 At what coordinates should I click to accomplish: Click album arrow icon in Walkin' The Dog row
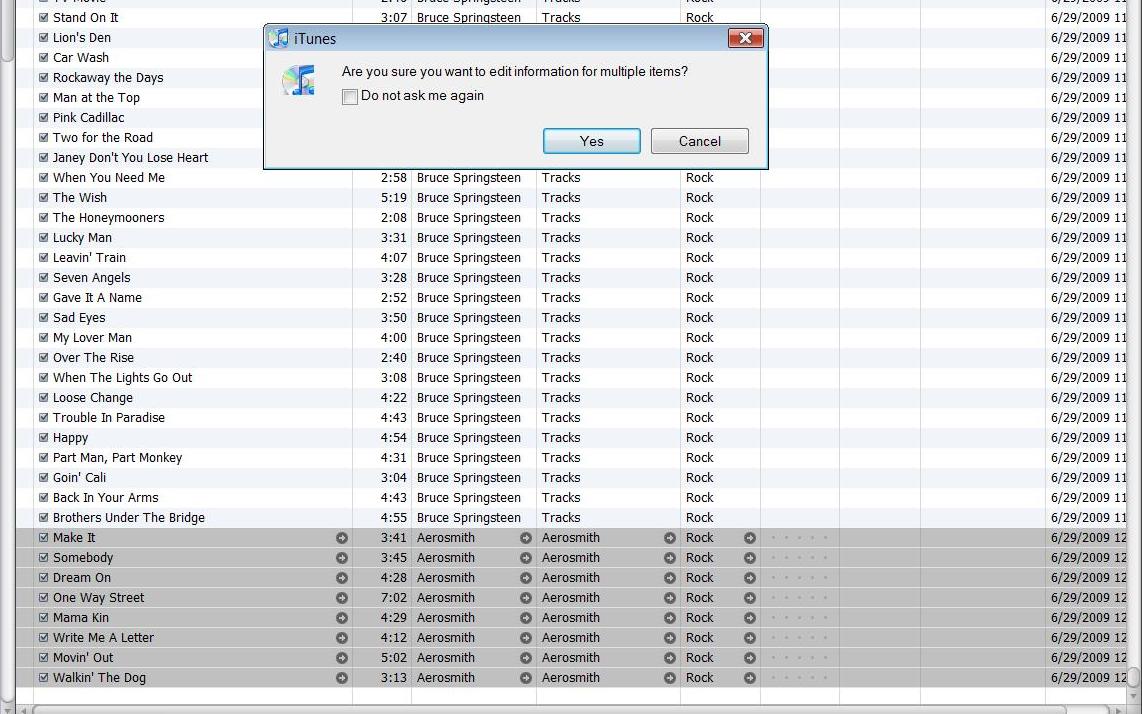point(669,678)
